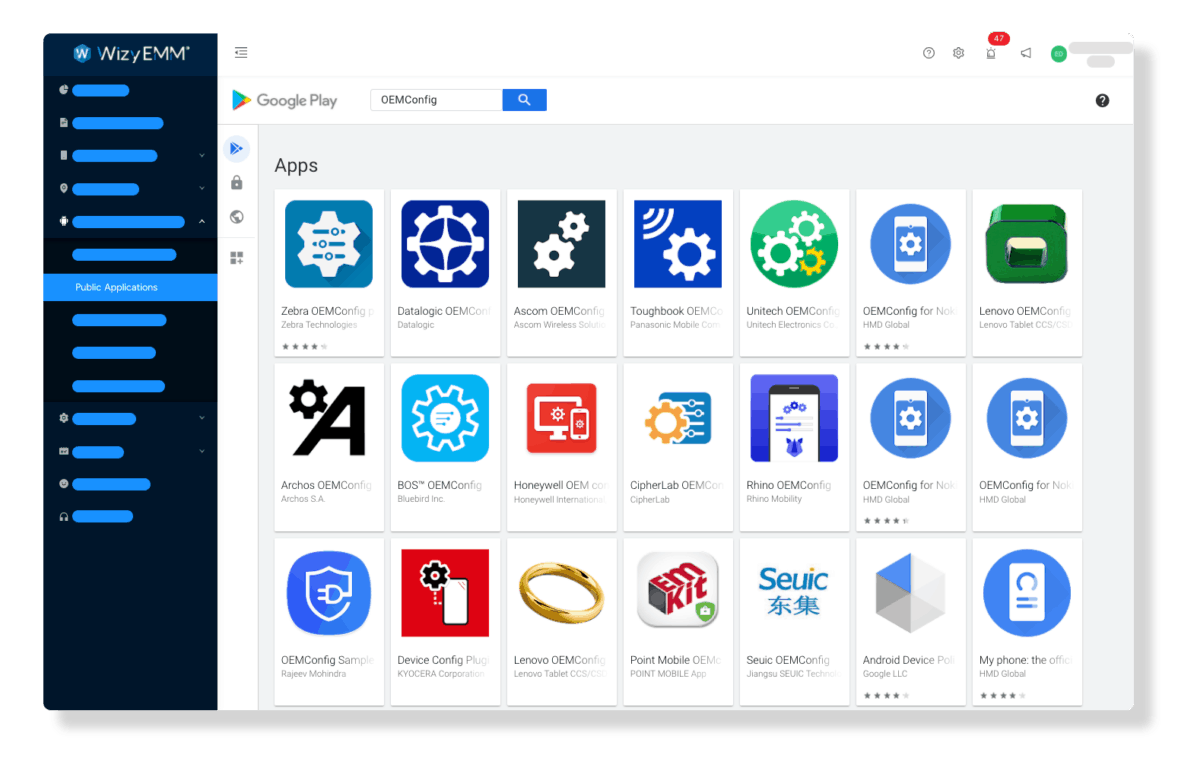Viewport: 1178px width, 771px height.
Task: Expand the sidebar section with gear icon
Action: 202,418
